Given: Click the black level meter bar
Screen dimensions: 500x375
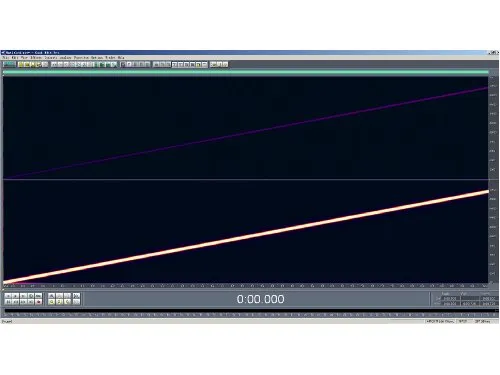Looking at the screenshot, I should coord(250,311).
